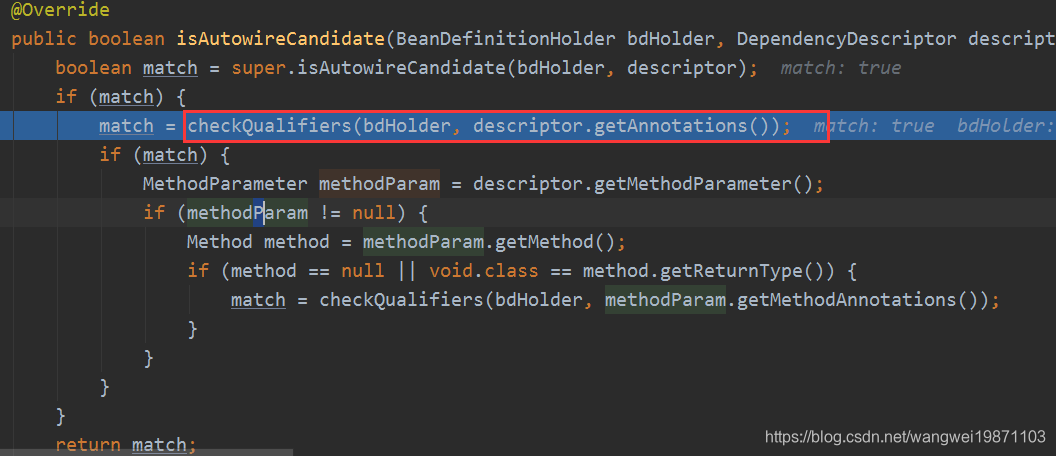The width and height of the screenshot is (1056, 456).
Task: Click the inline hint 'match: true' after the super call
Action: [x=840, y=68]
